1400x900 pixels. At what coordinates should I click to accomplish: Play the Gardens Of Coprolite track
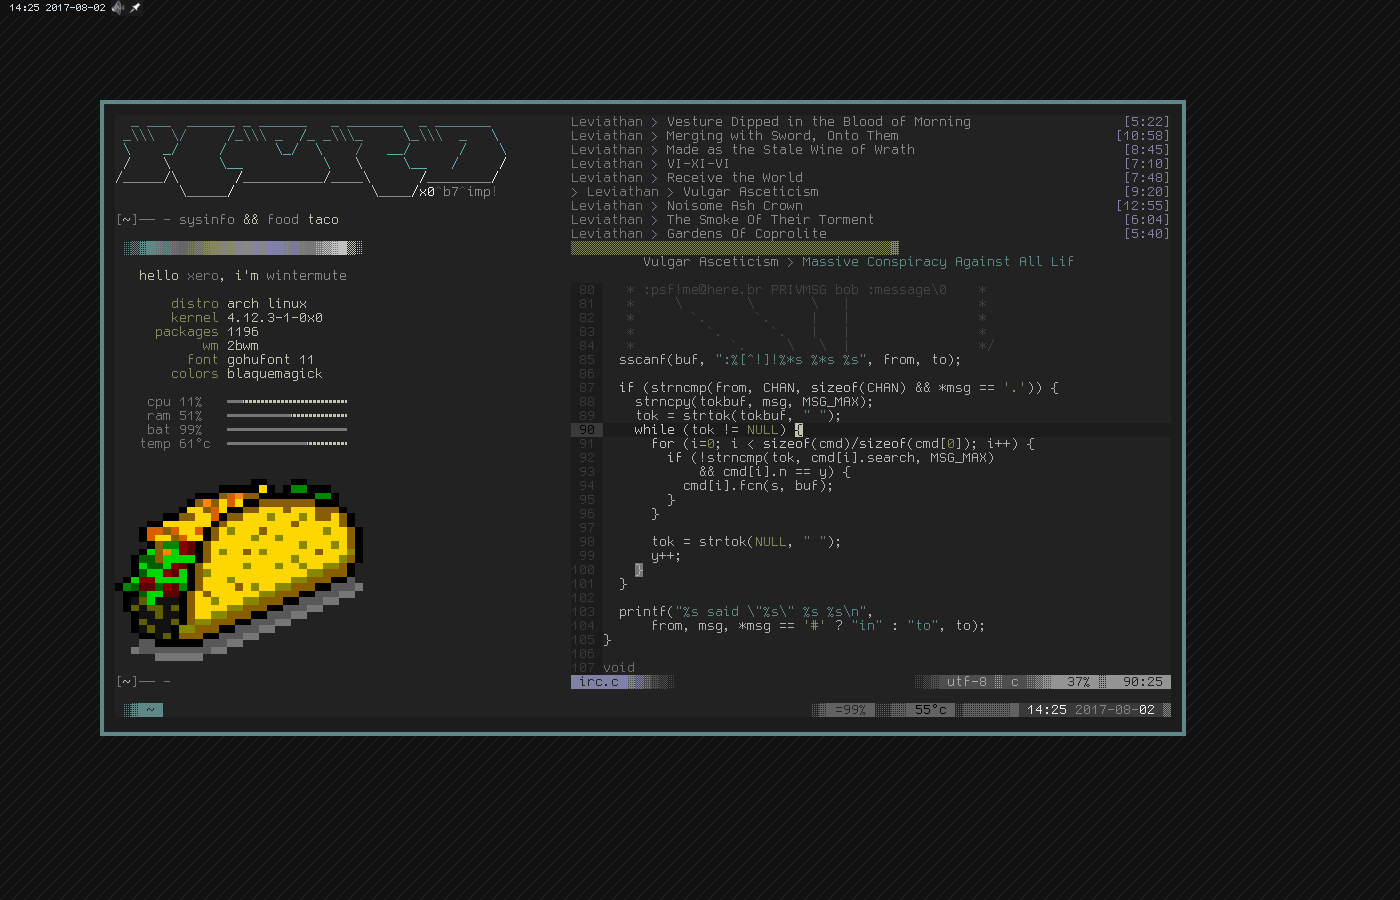[746, 234]
